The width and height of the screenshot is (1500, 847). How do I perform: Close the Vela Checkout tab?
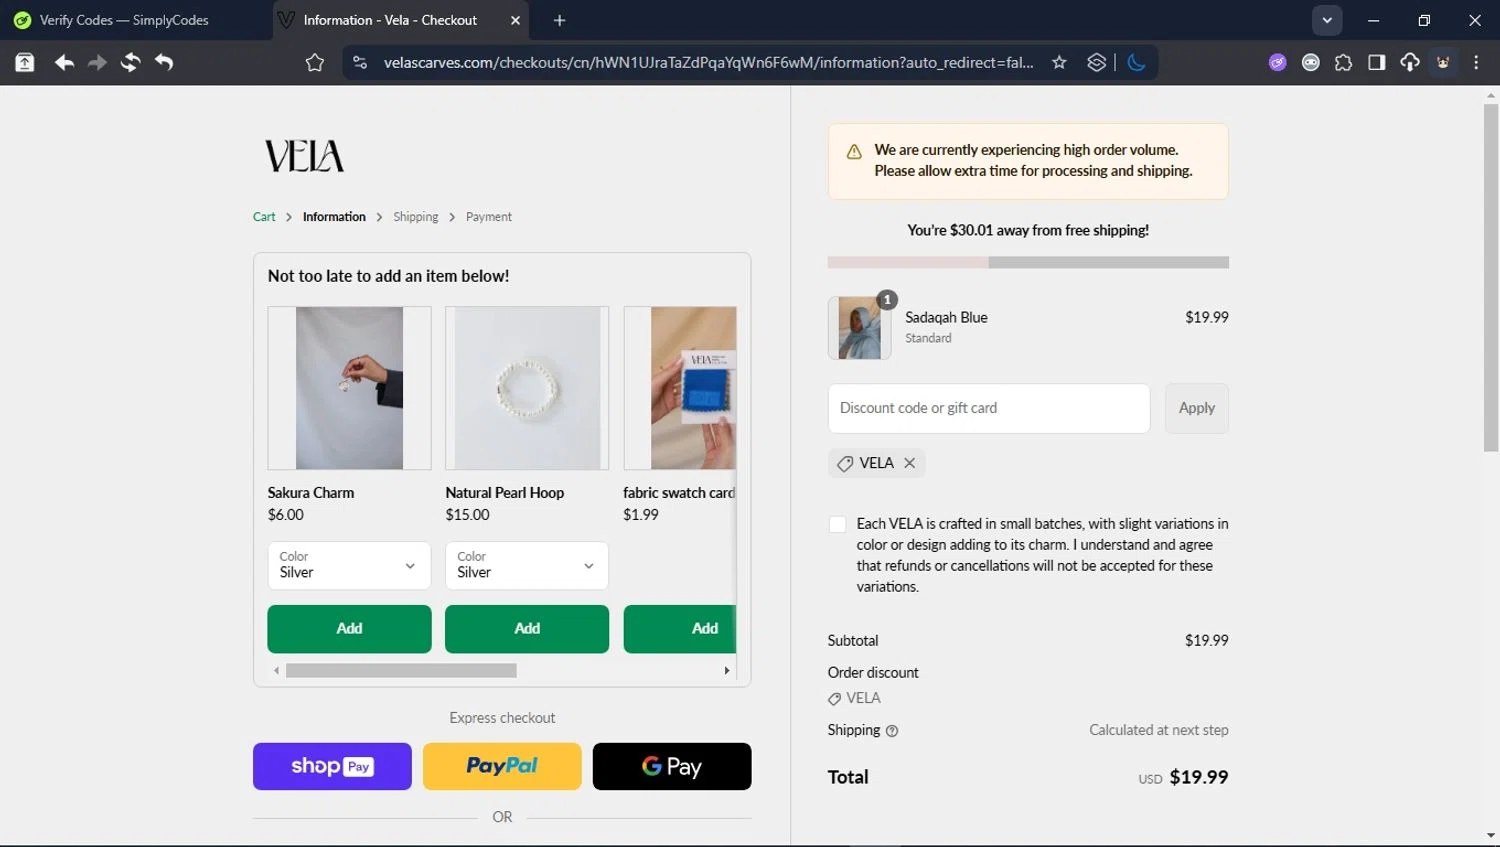(x=515, y=20)
